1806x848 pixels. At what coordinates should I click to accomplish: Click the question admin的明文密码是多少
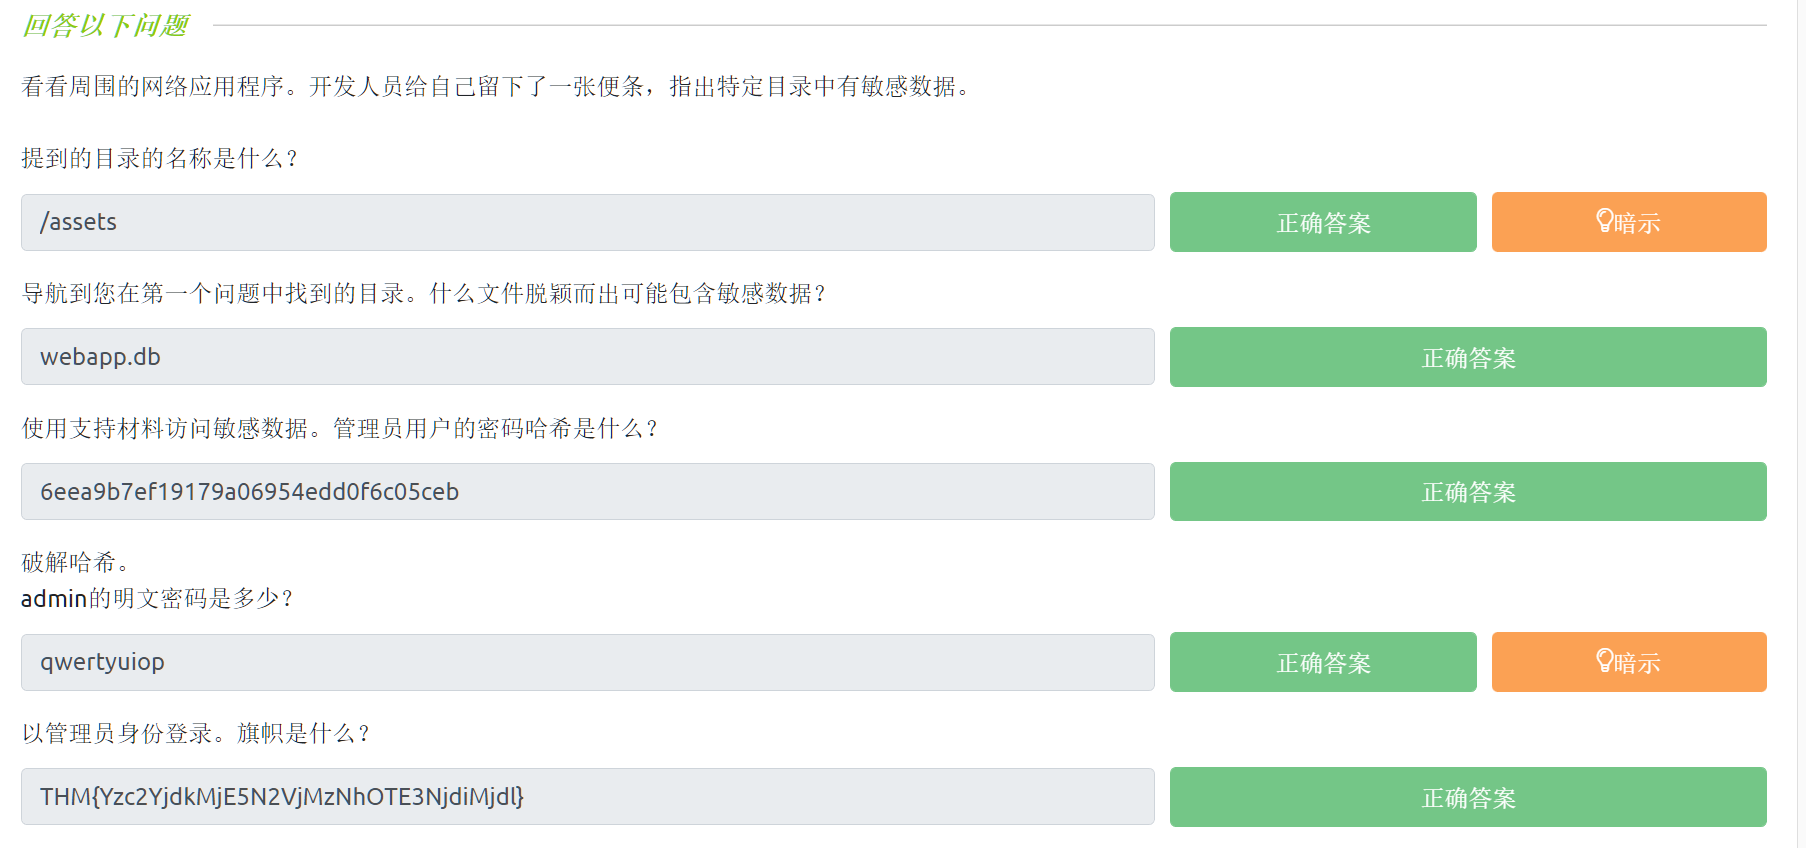pyautogui.click(x=157, y=598)
